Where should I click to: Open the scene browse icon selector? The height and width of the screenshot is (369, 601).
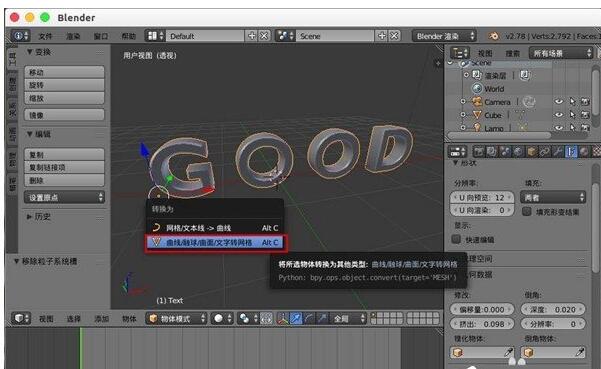(286, 36)
